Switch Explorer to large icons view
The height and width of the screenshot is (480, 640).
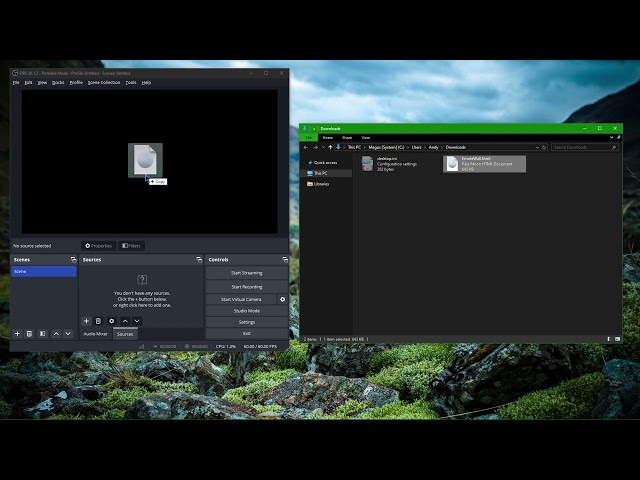pyautogui.click(x=618, y=339)
